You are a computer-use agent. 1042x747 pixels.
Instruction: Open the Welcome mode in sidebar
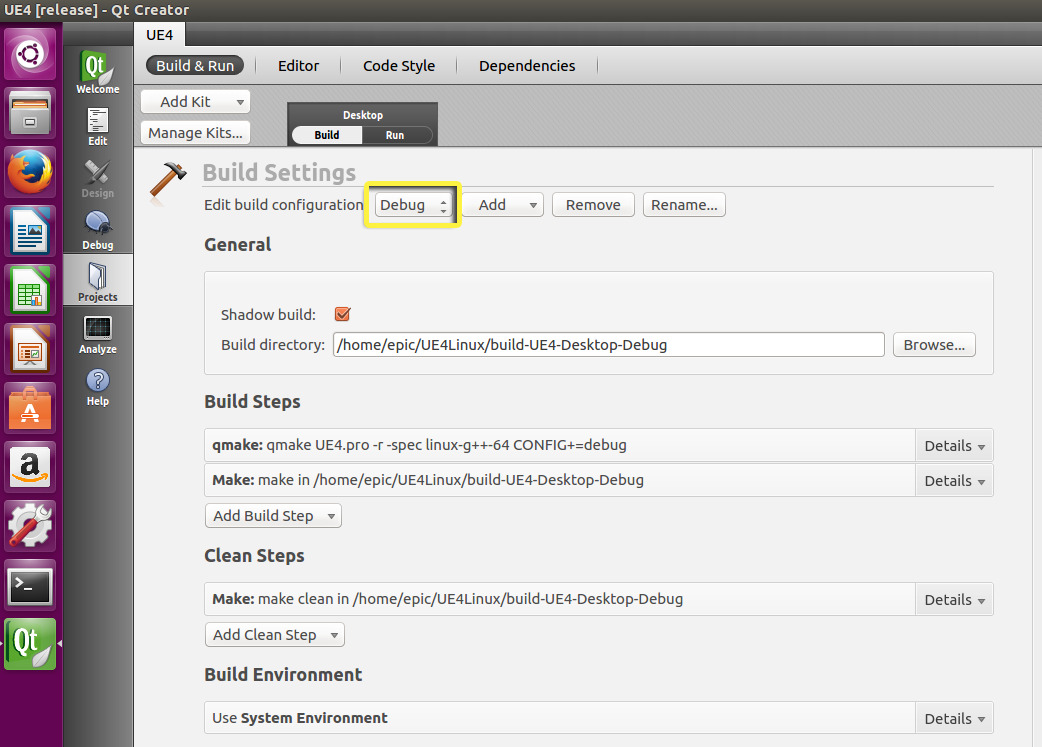click(97, 73)
